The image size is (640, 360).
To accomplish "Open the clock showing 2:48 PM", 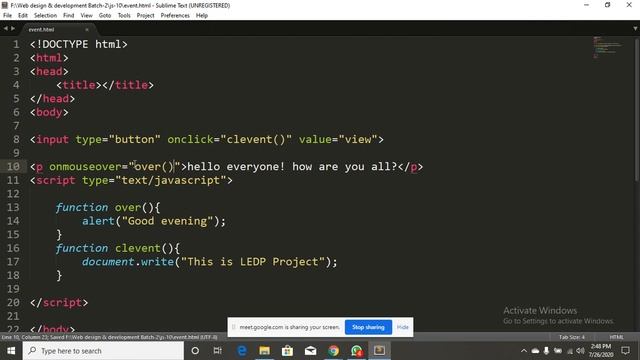I will coord(601,351).
